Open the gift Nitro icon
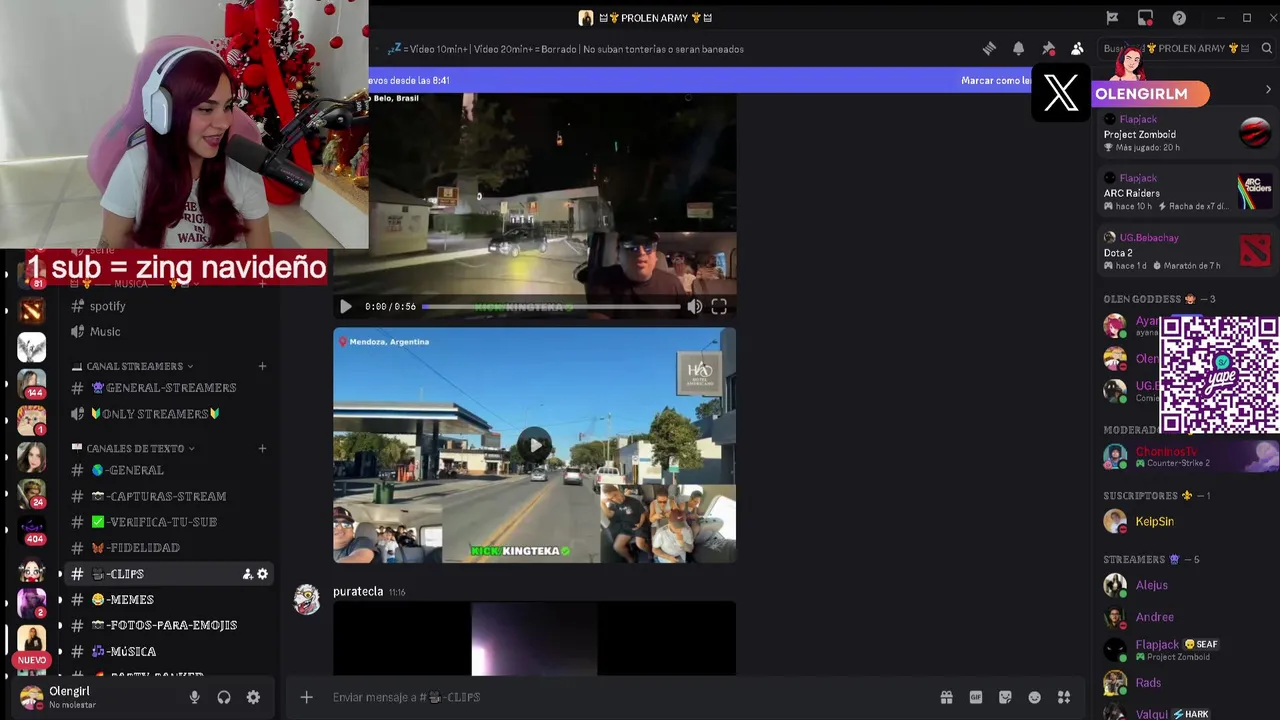1280x720 pixels. [x=946, y=697]
